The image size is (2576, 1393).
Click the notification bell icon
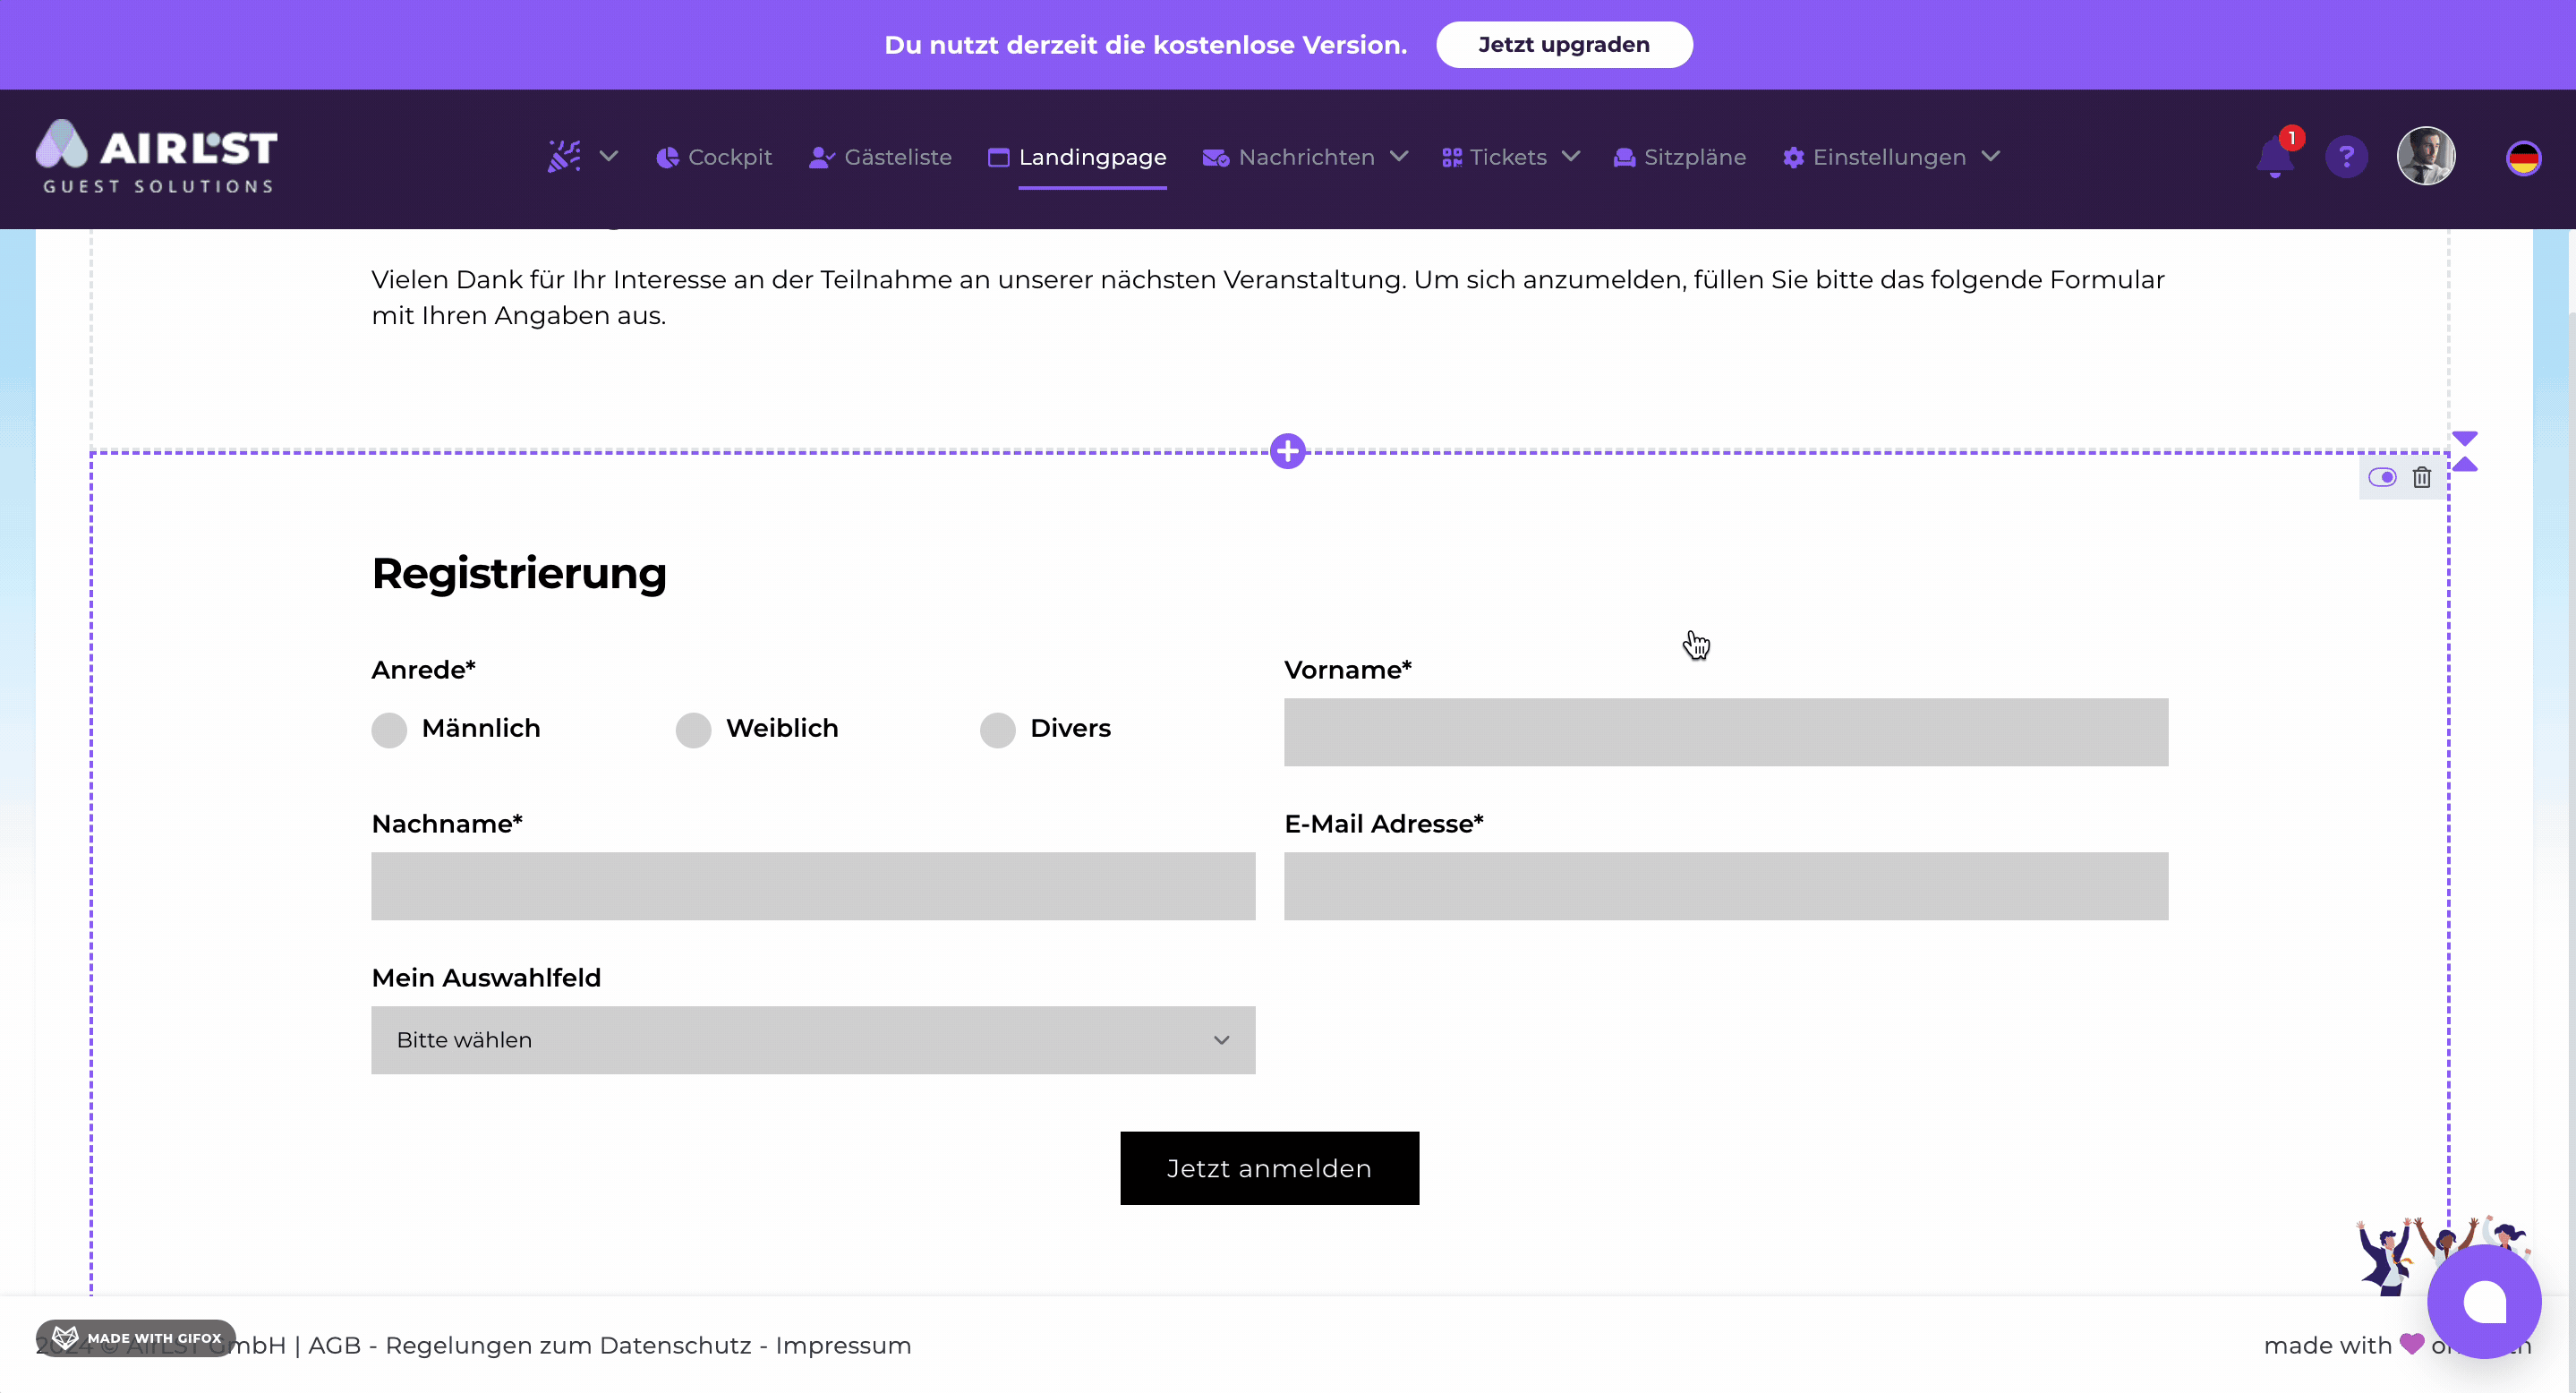tap(2274, 158)
